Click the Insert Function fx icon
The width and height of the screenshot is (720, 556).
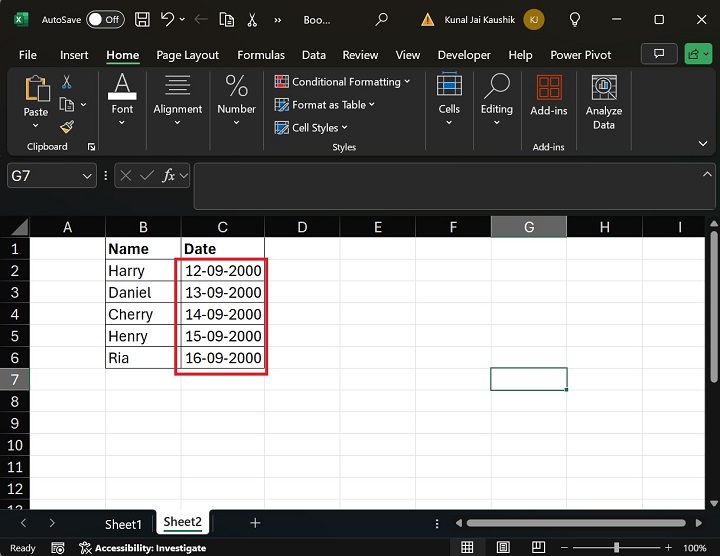(x=170, y=175)
